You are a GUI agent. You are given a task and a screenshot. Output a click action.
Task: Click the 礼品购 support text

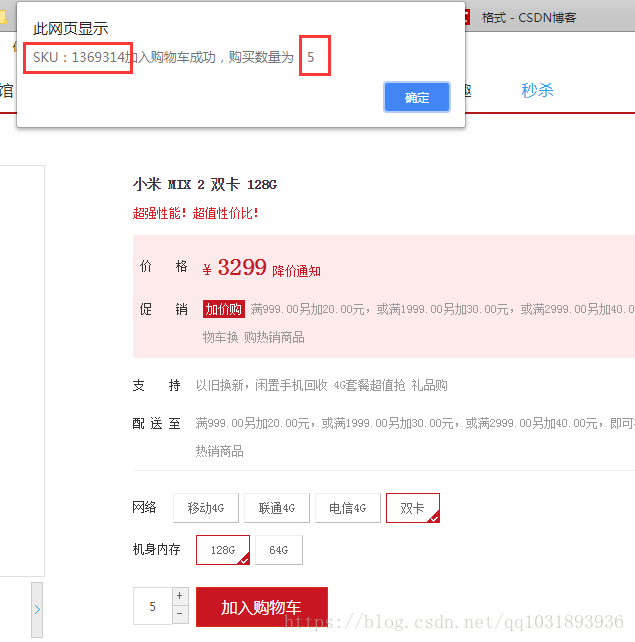coord(429,385)
